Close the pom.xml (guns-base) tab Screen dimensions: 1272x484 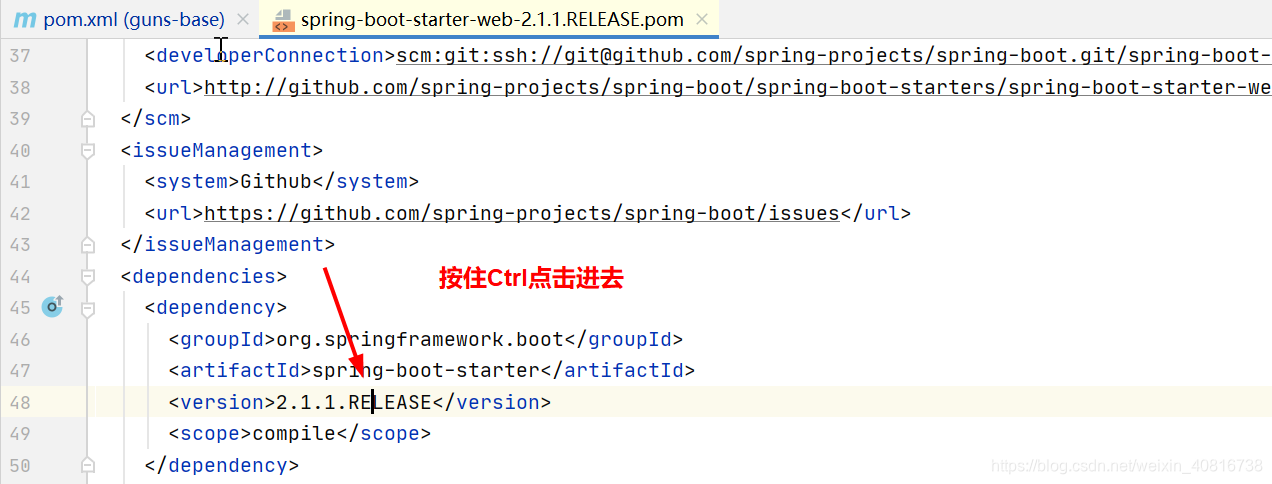243,19
